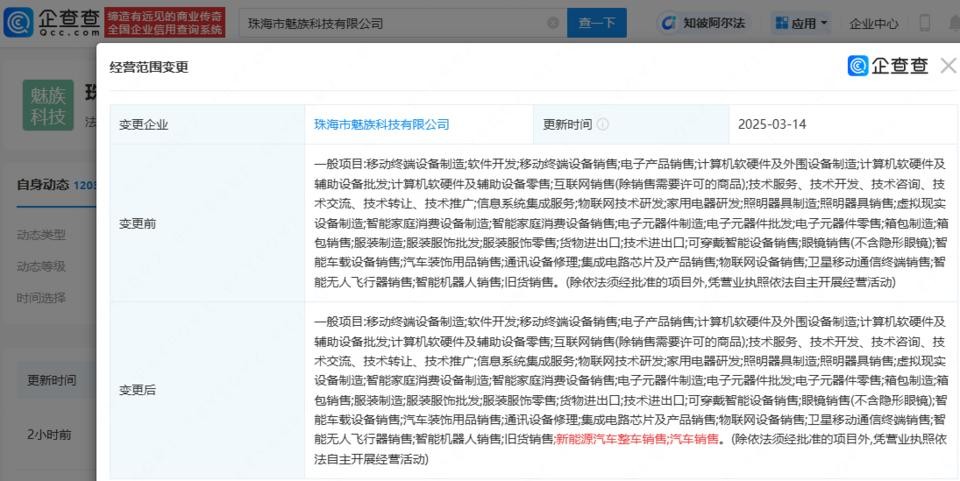Open 珠海市魅族科技有限公司 company link
Image resolution: width=960 pixels, height=481 pixels.
point(381,125)
